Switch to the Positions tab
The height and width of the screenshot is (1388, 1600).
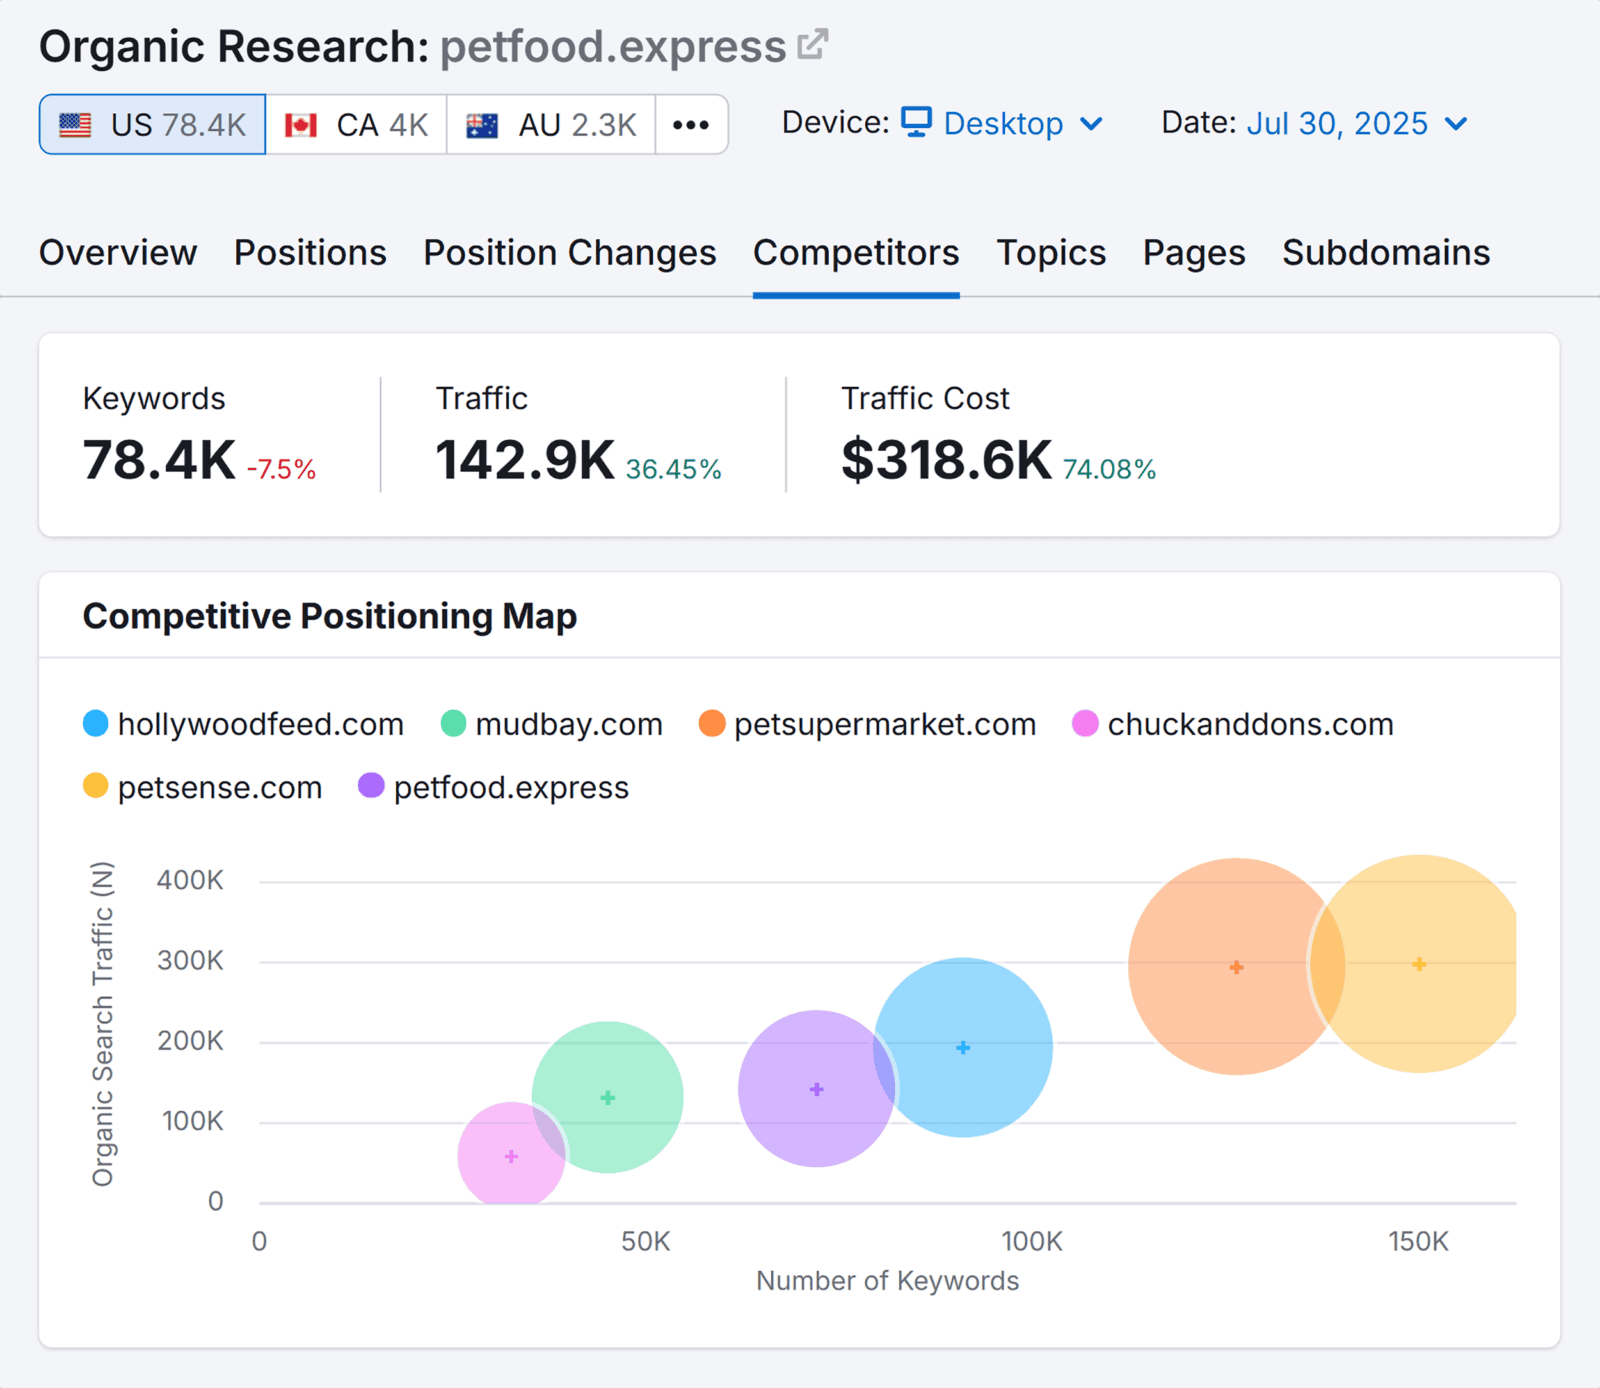(310, 253)
